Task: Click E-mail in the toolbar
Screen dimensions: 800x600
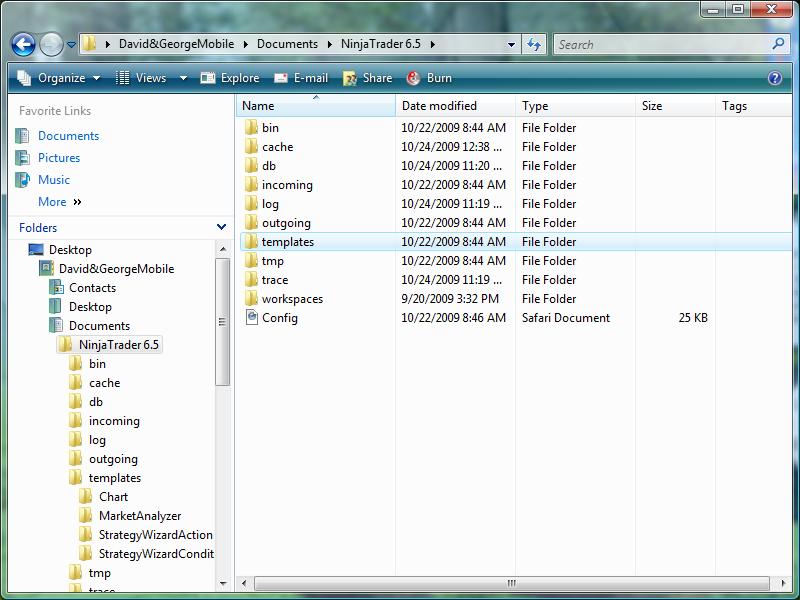Action: (301, 78)
